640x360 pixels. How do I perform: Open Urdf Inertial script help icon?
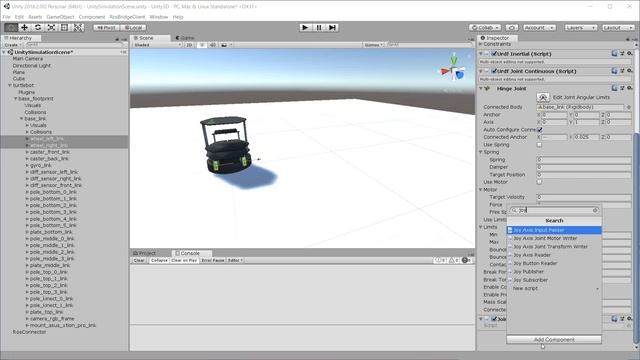coord(614,53)
